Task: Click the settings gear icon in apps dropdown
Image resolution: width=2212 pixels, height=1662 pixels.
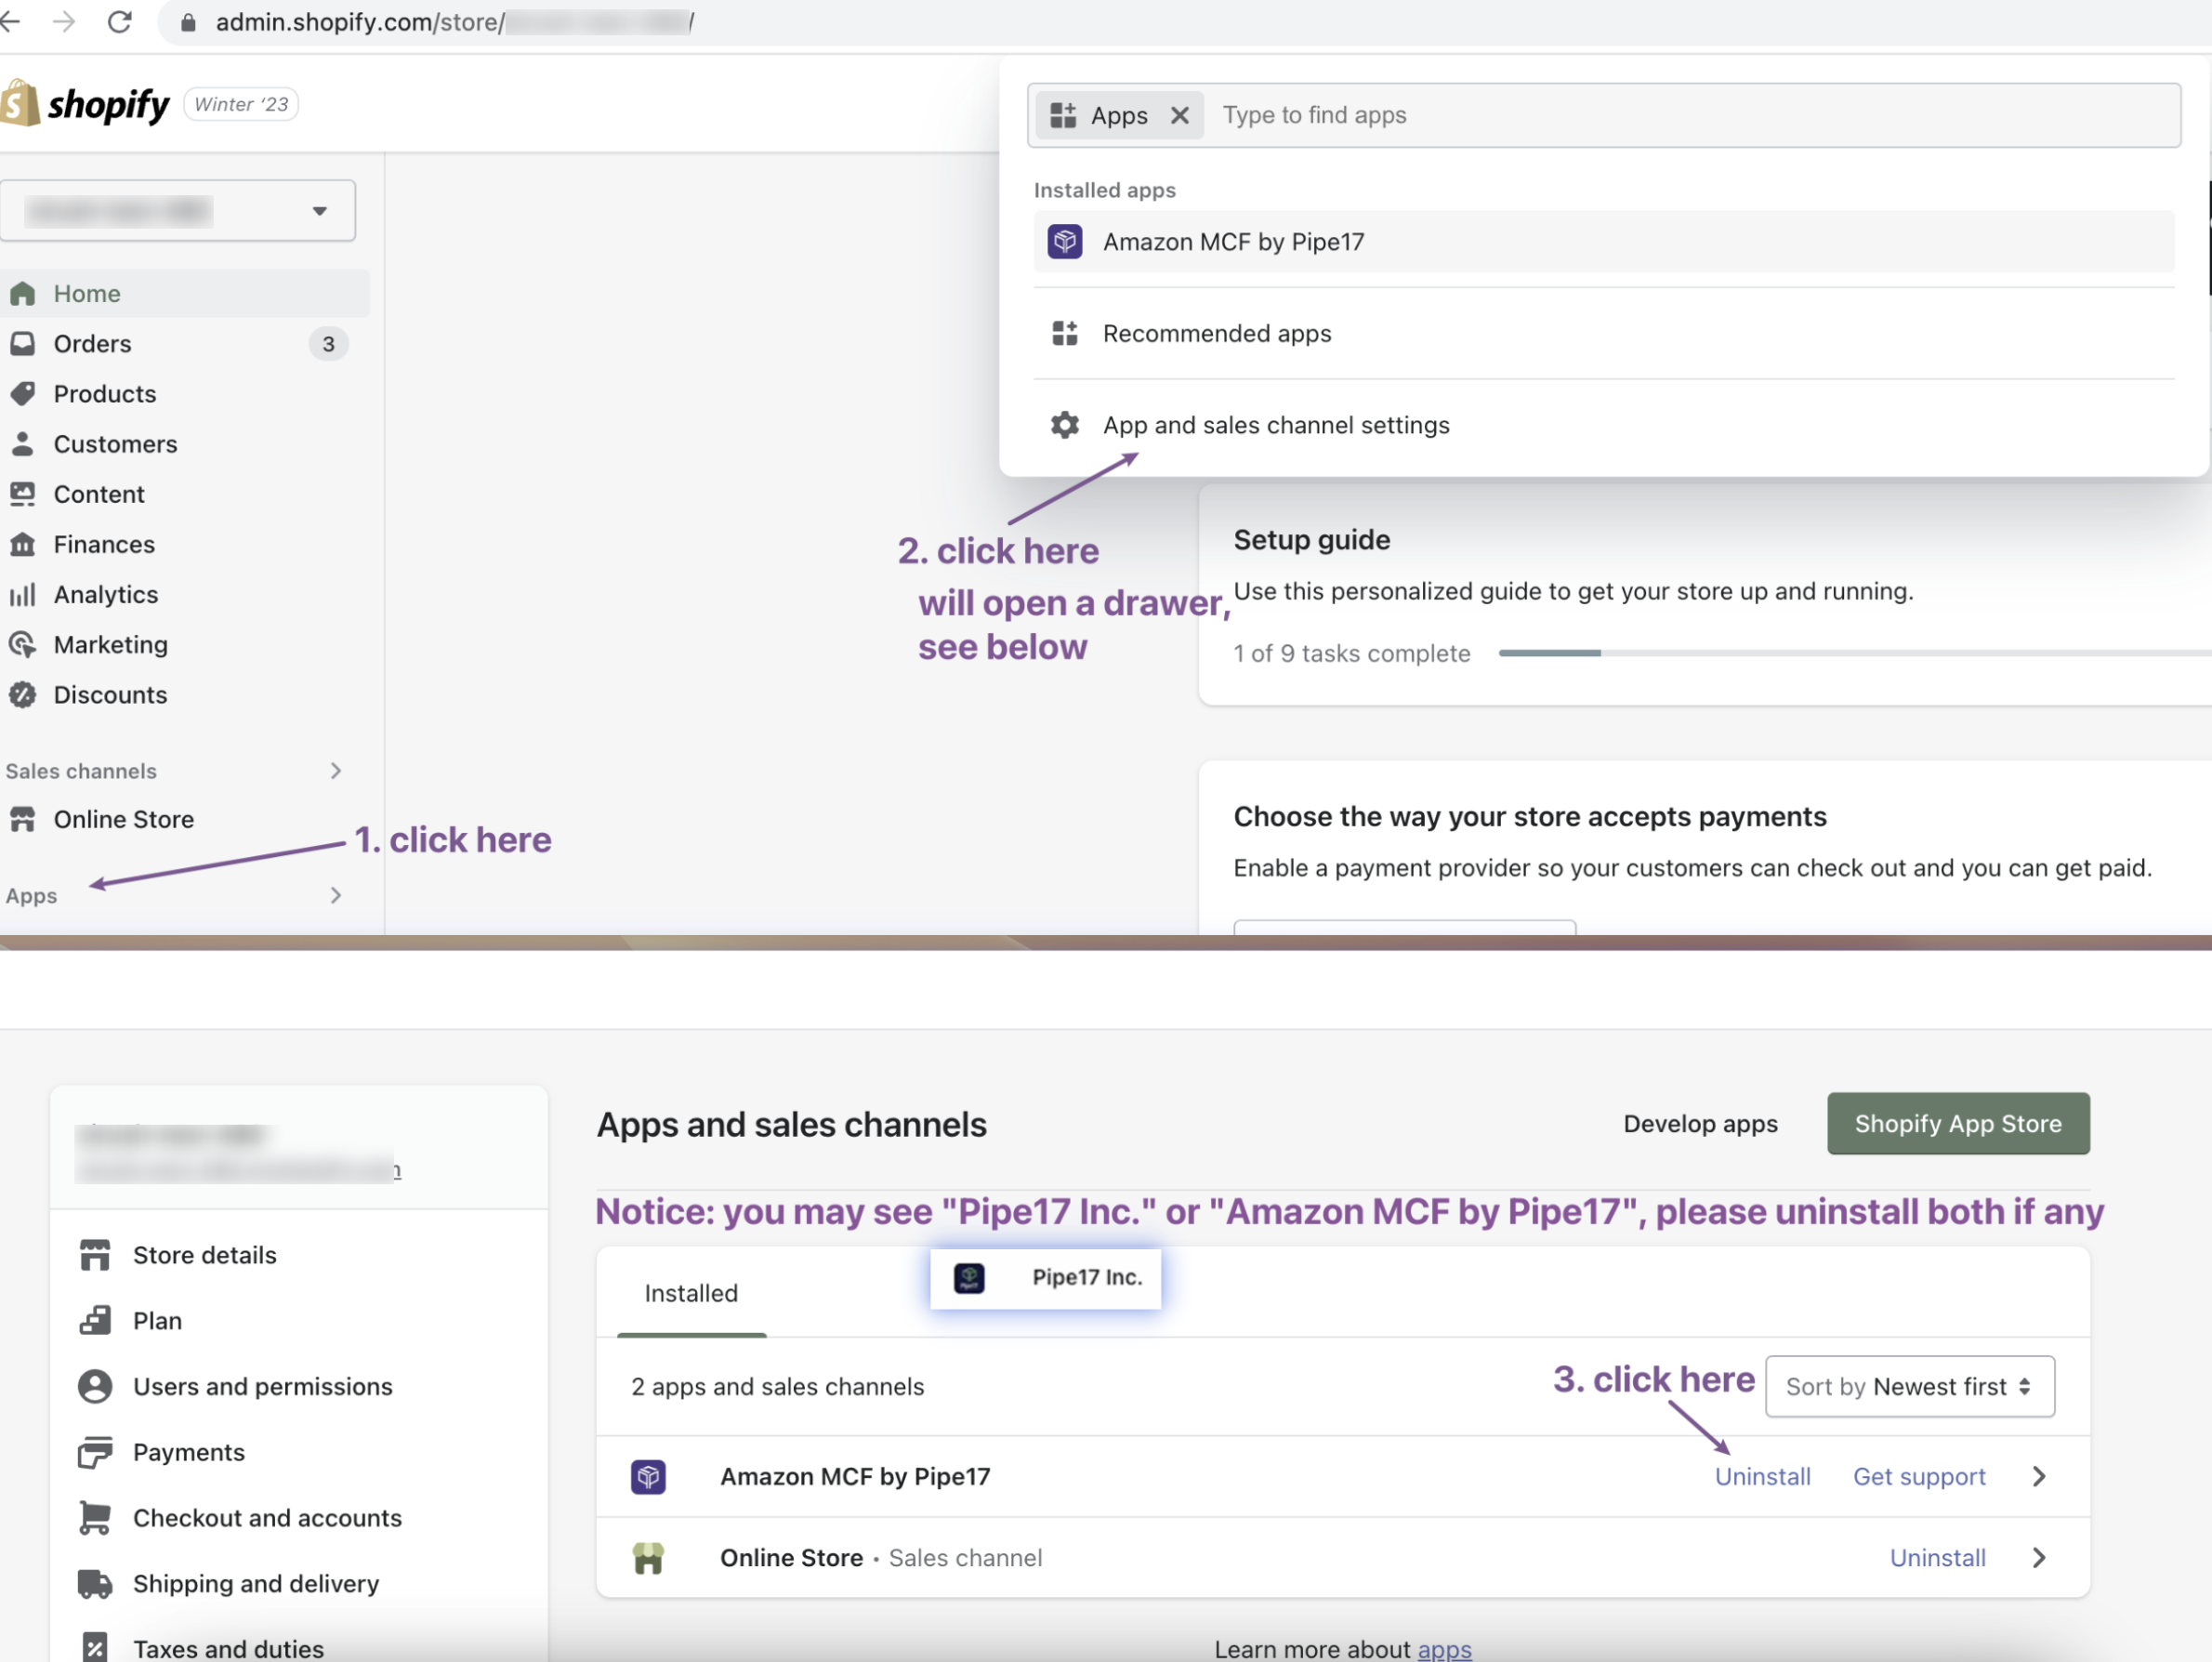Action: [x=1065, y=425]
